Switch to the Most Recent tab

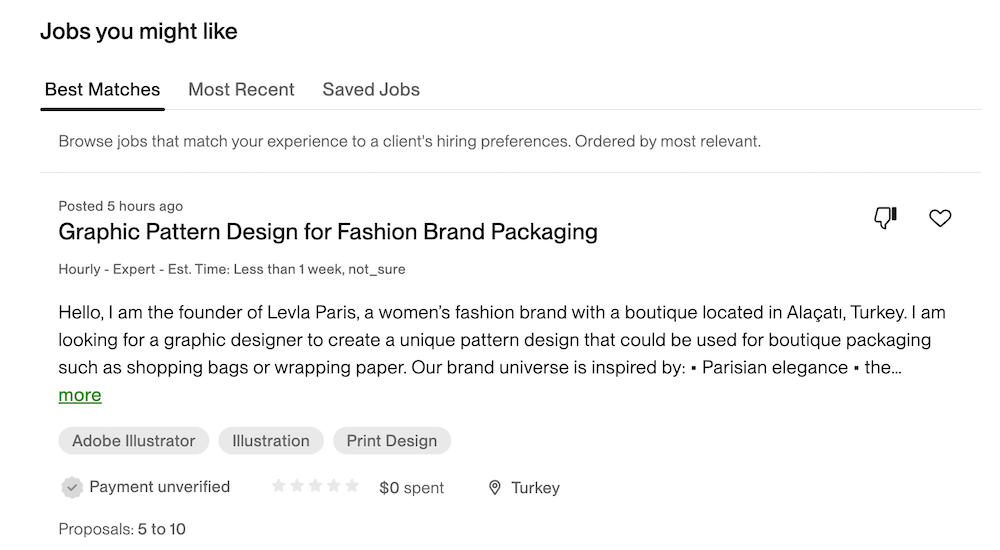click(x=241, y=89)
